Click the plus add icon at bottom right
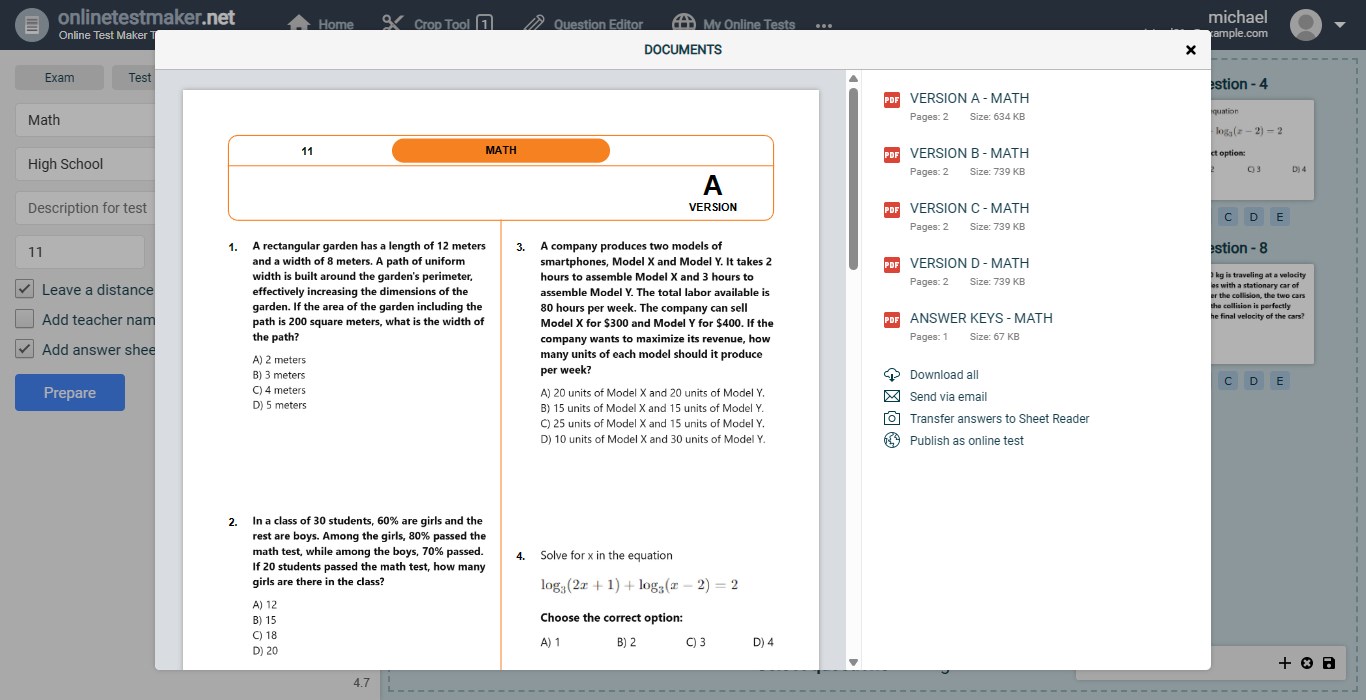1366x700 pixels. pyautogui.click(x=1285, y=663)
